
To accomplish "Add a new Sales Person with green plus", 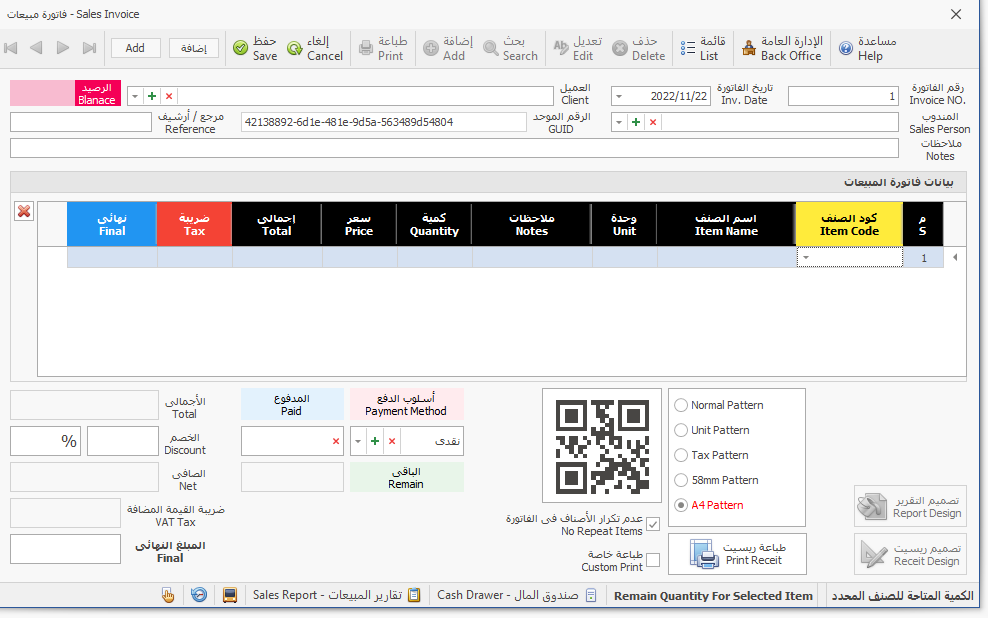I will (636, 122).
